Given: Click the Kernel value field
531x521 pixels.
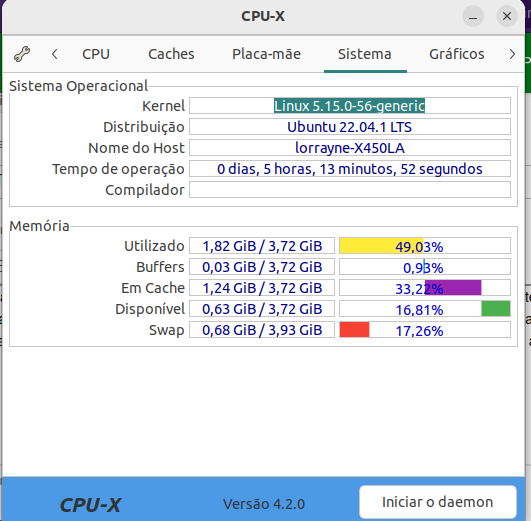Looking at the screenshot, I should [x=350, y=106].
